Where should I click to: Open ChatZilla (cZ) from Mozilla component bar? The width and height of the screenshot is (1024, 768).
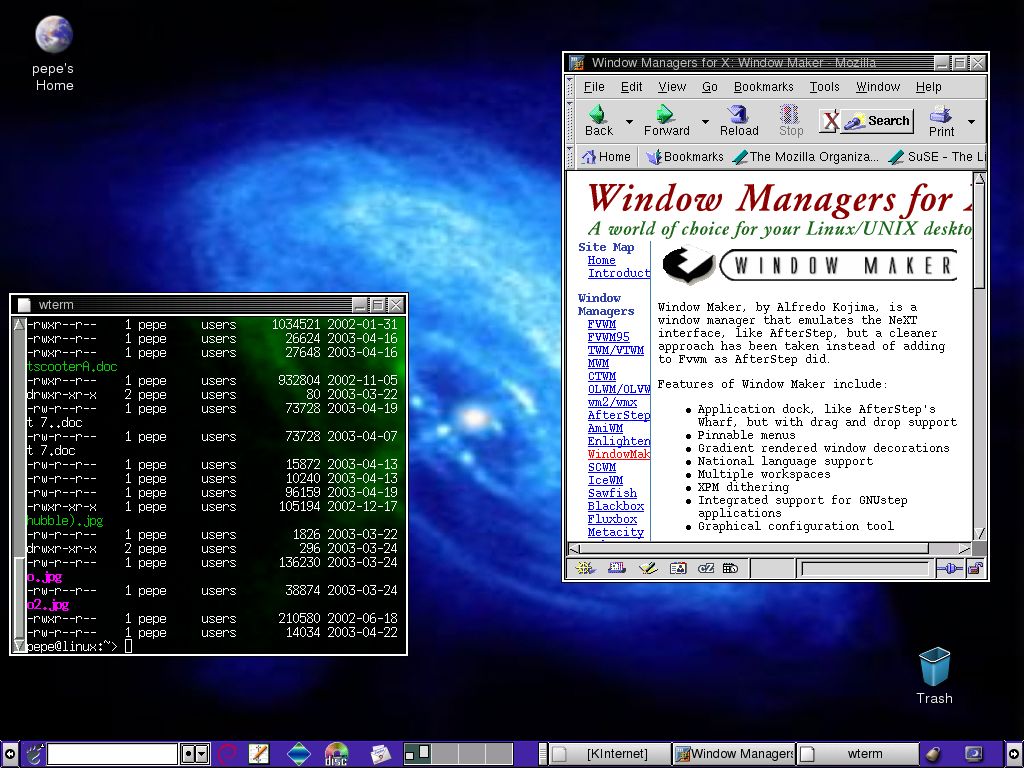click(x=706, y=568)
